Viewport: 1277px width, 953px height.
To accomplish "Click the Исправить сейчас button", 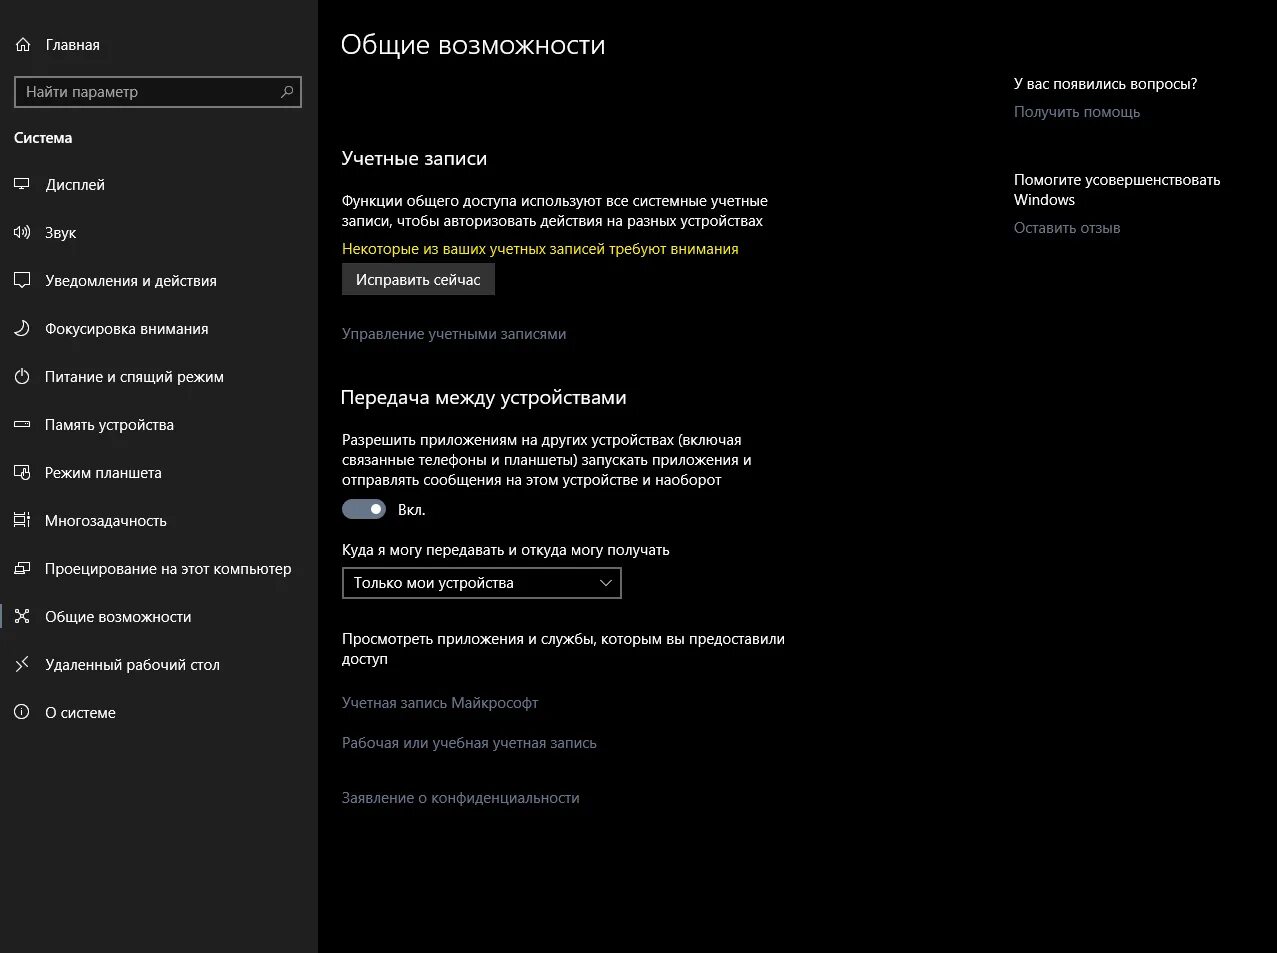I will click(x=418, y=280).
